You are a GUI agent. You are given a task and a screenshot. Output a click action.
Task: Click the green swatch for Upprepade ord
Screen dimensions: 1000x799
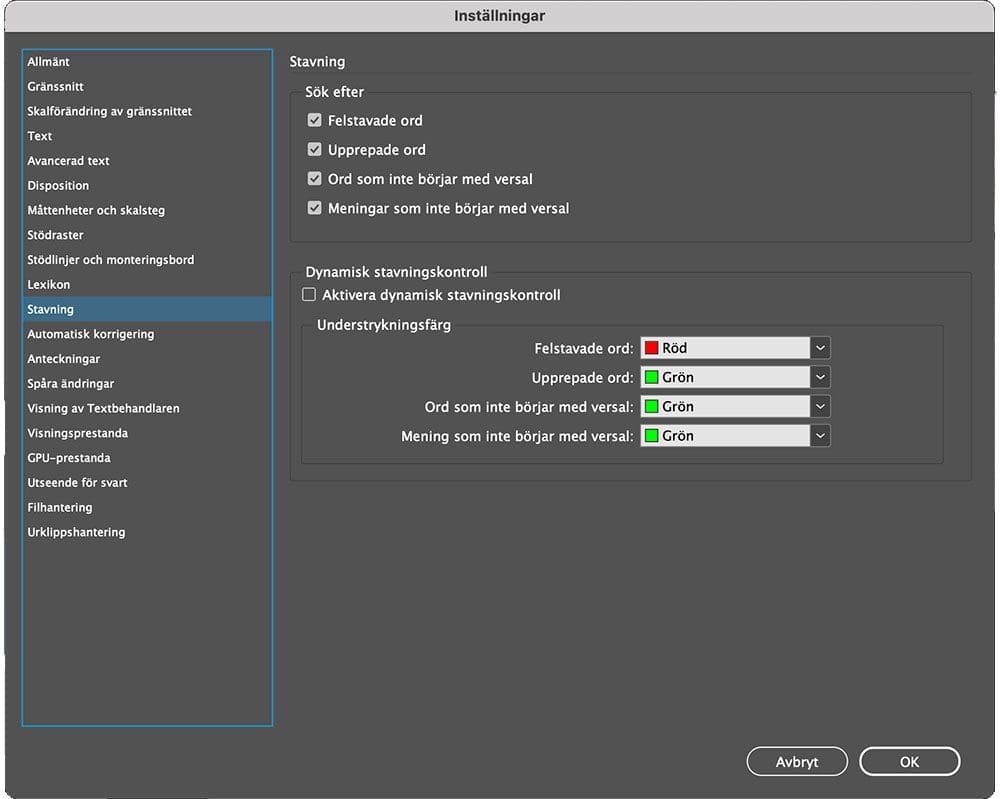coord(651,378)
